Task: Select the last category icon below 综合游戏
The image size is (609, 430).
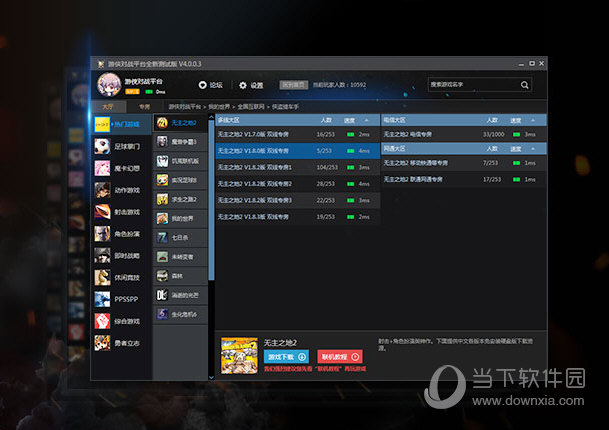Action: [x=102, y=343]
